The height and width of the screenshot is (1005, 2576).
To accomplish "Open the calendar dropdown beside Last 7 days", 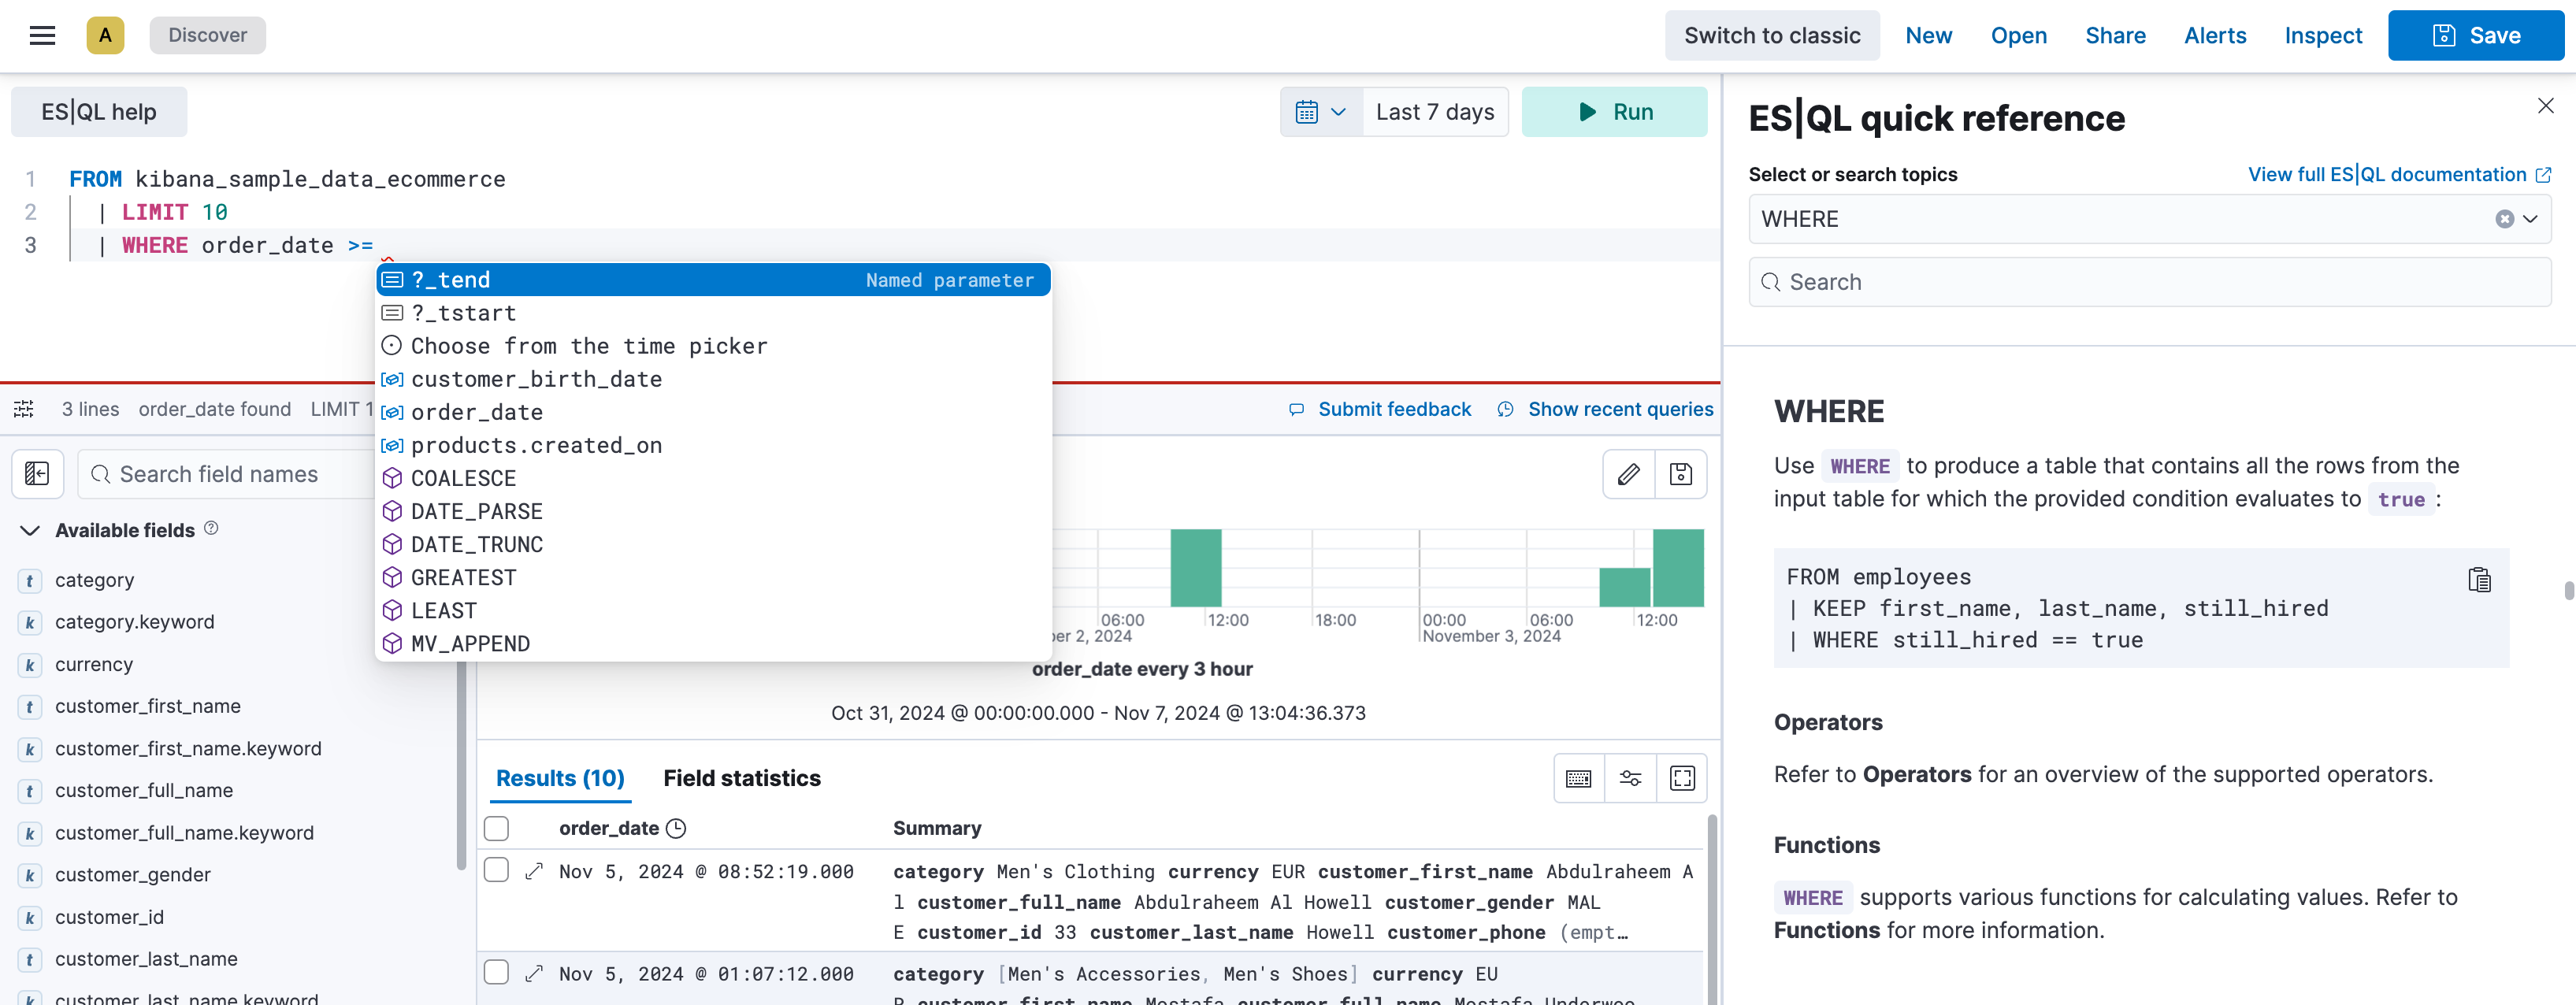I will [x=1321, y=111].
